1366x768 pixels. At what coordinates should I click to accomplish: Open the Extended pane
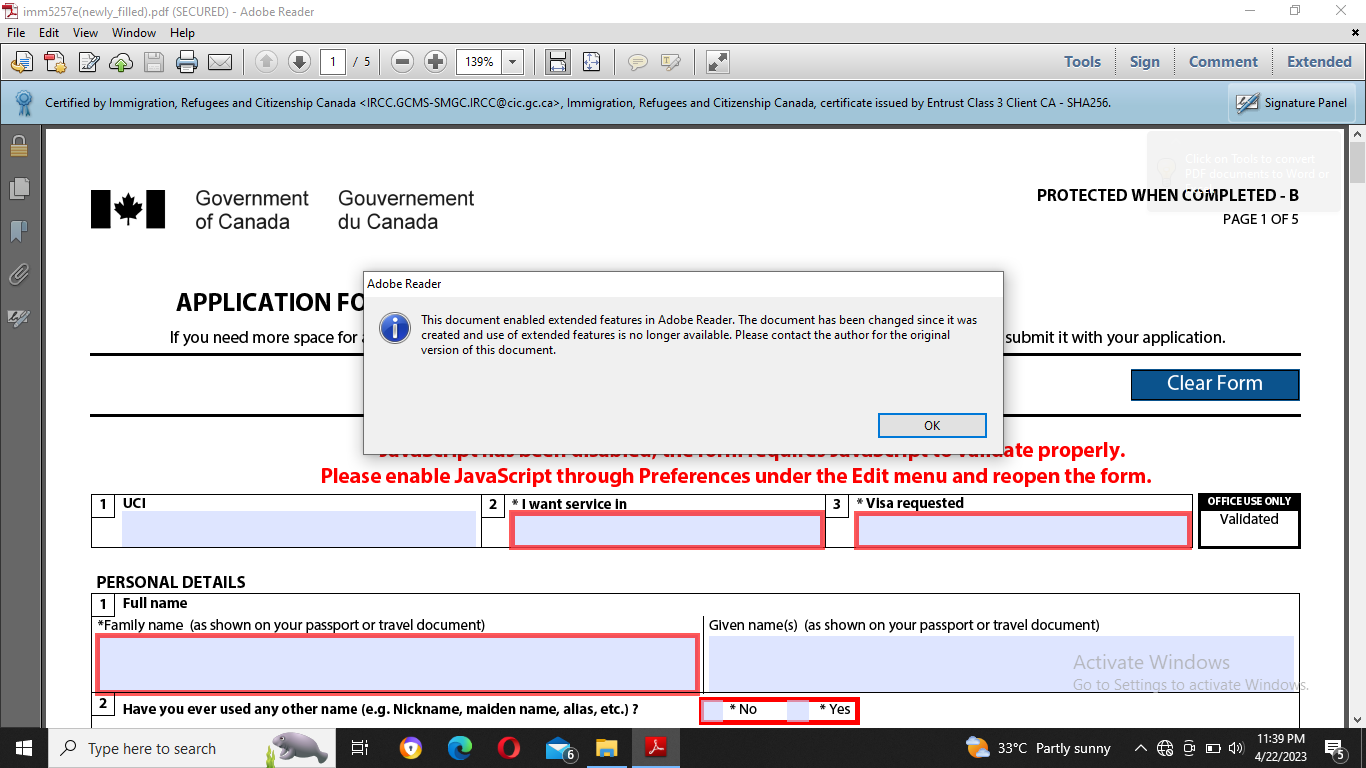click(1319, 62)
